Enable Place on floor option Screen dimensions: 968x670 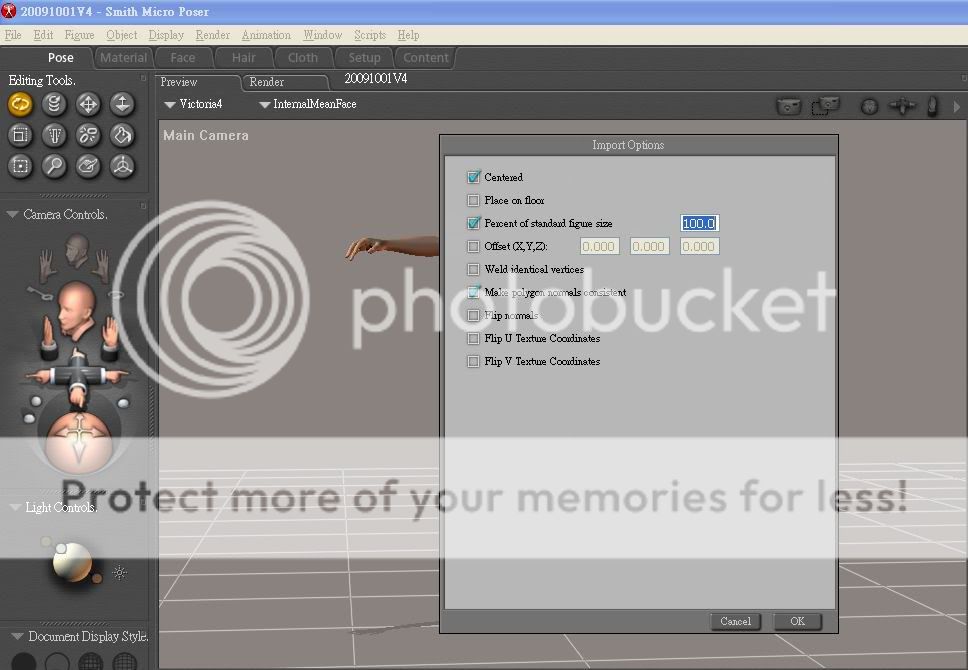[474, 201]
